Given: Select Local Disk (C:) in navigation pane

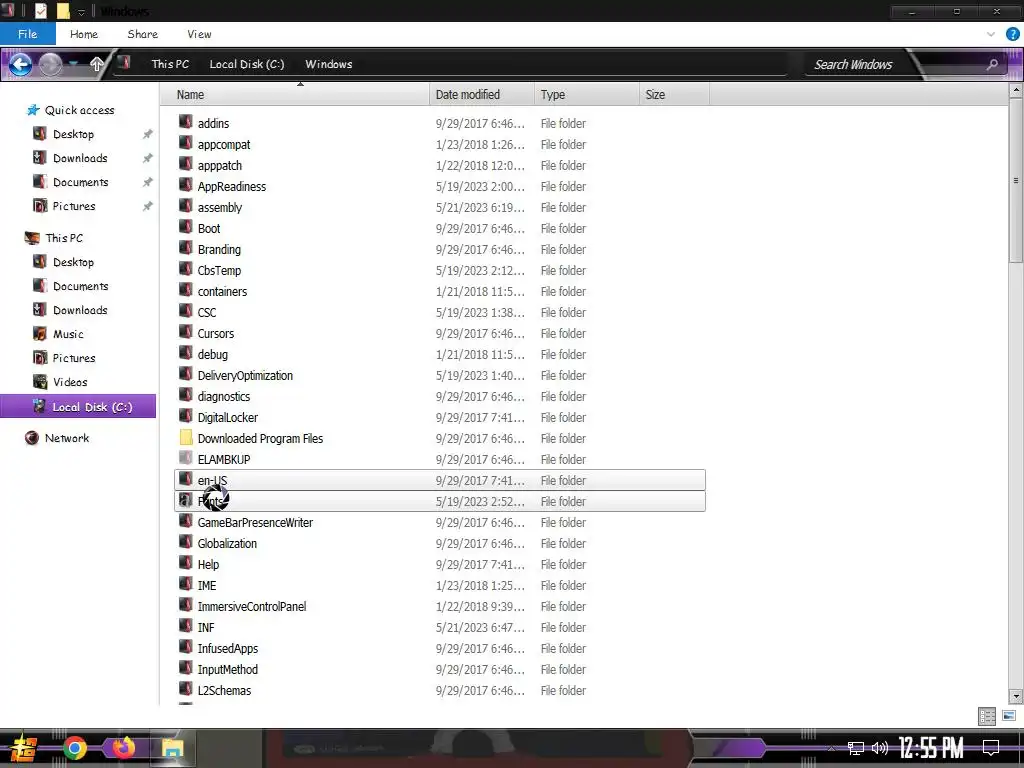Looking at the screenshot, I should pyautogui.click(x=78, y=407).
